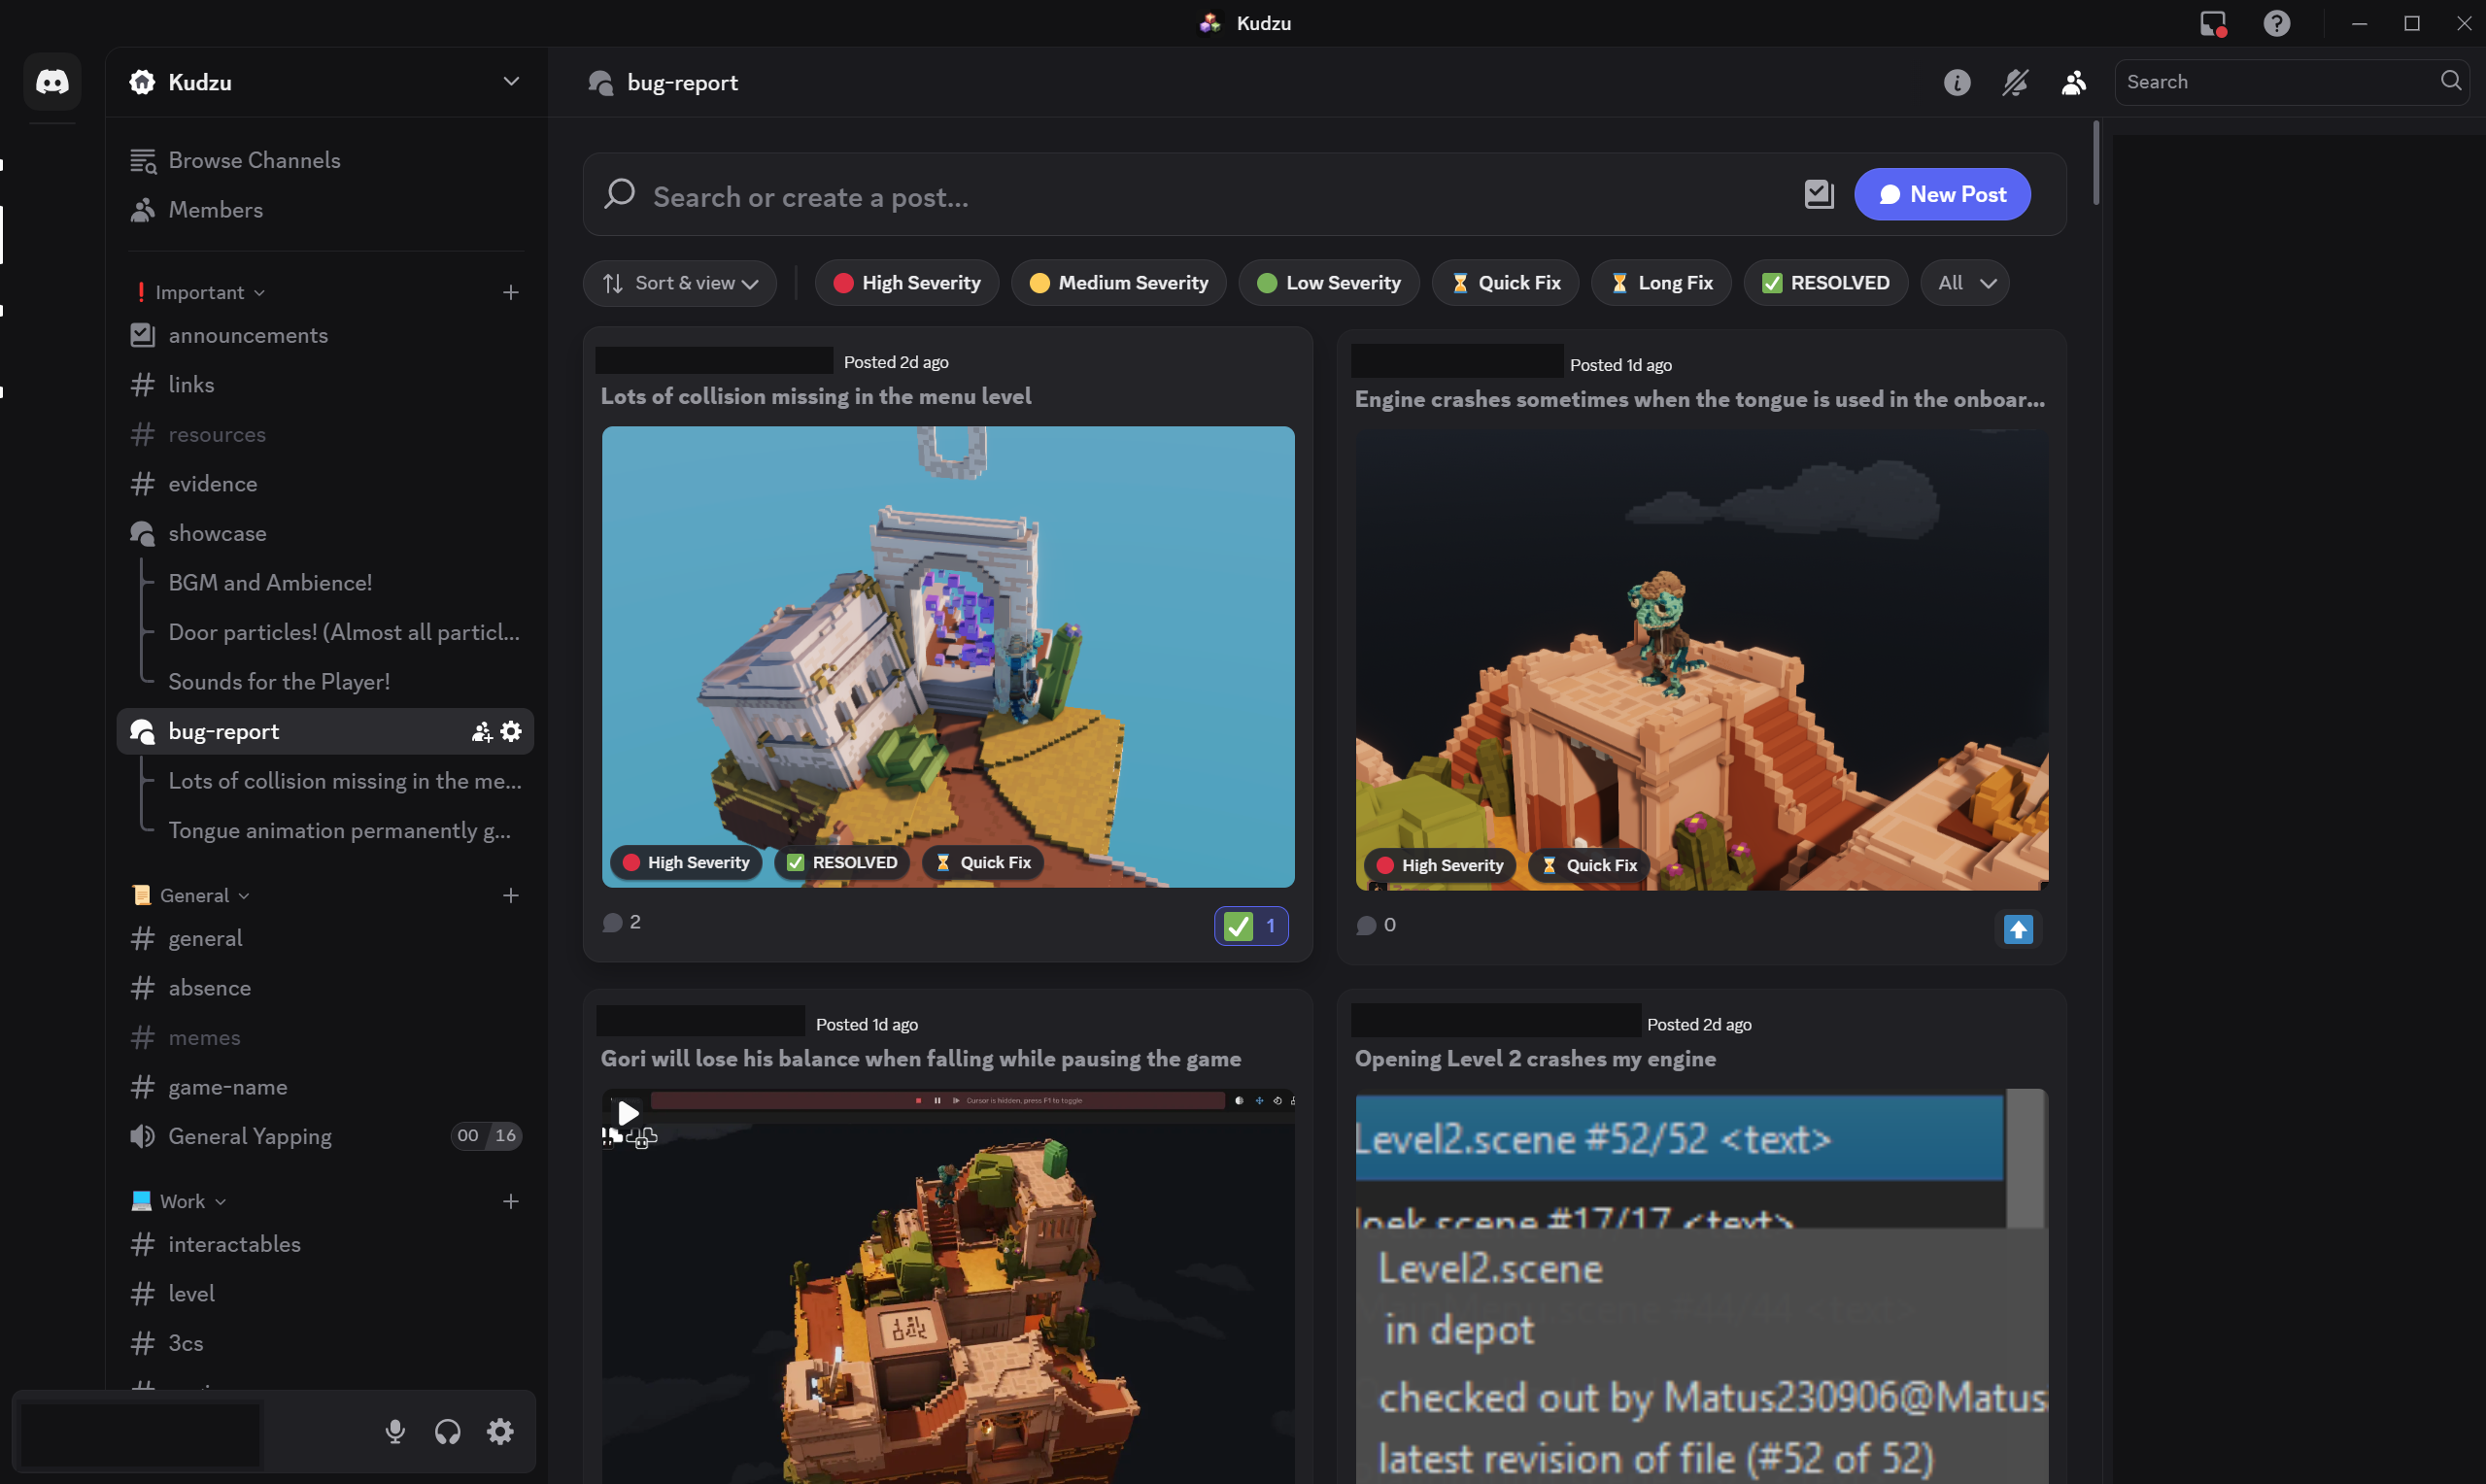This screenshot has width=2486, height=1484.
Task: Open Gori will lose his balance post
Action: point(920,1059)
